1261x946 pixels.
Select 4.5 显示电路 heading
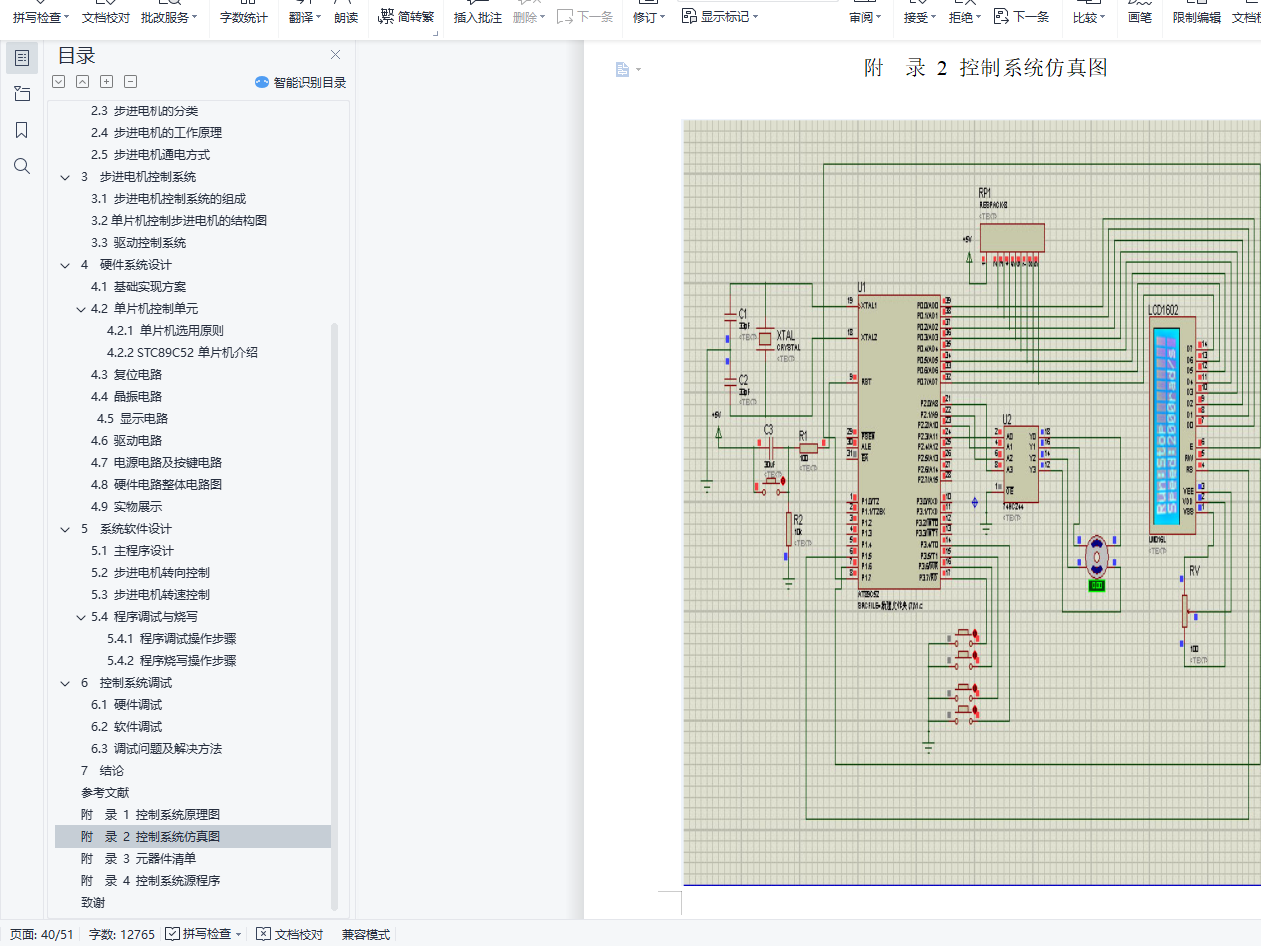132,419
